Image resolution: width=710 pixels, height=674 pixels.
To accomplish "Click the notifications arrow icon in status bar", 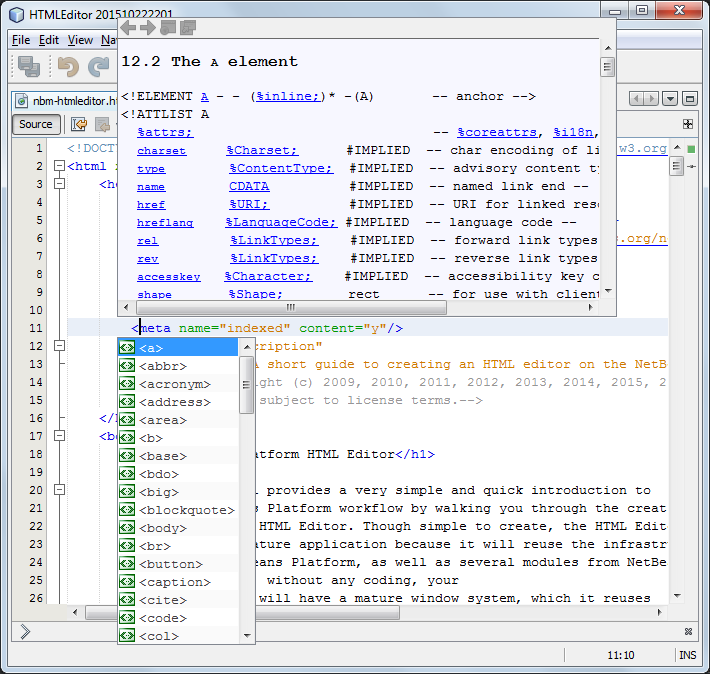I will (x=24, y=631).
